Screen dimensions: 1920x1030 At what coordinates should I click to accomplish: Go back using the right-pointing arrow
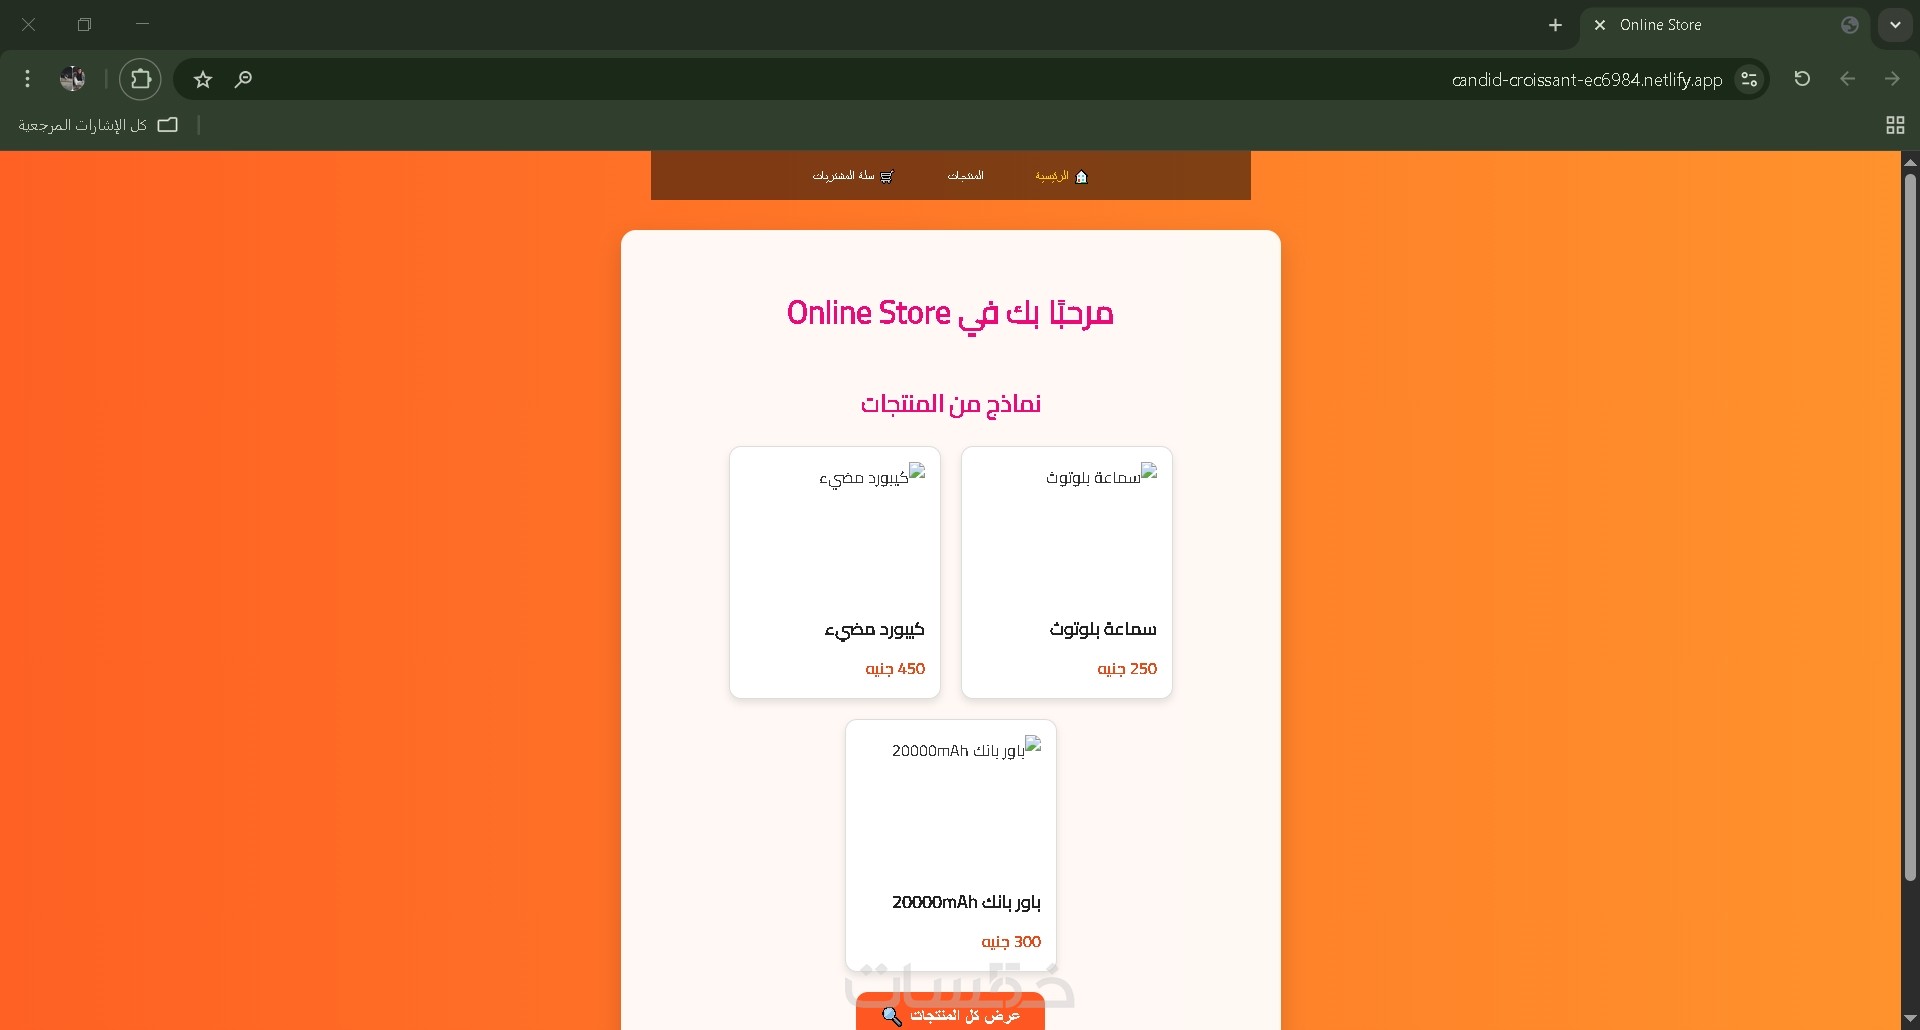pyautogui.click(x=1891, y=79)
